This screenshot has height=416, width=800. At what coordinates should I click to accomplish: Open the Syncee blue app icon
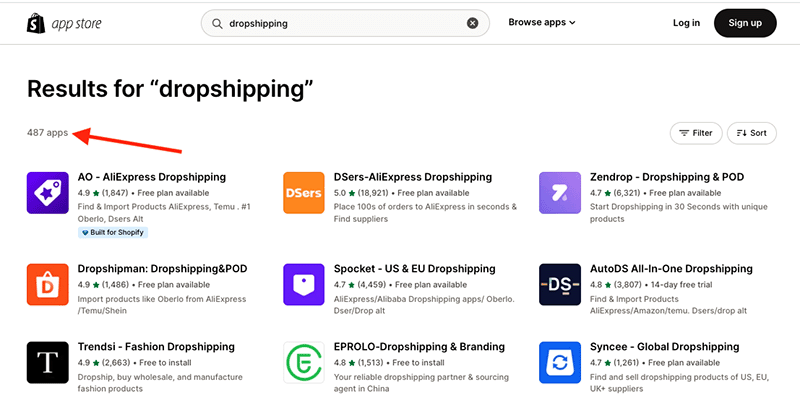click(x=560, y=362)
